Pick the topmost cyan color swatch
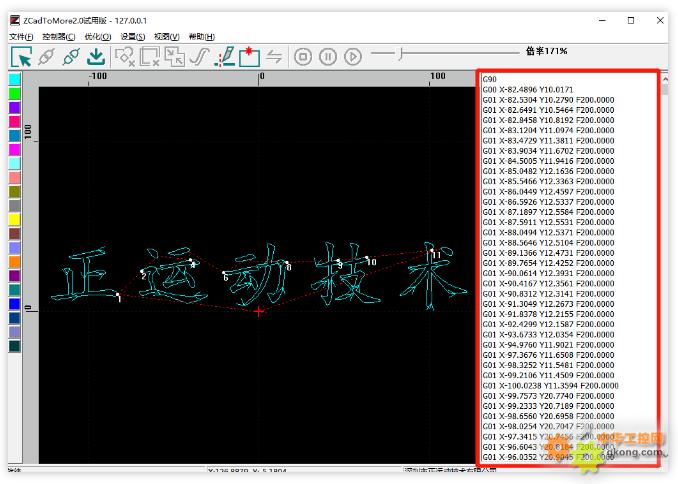 coord(15,79)
